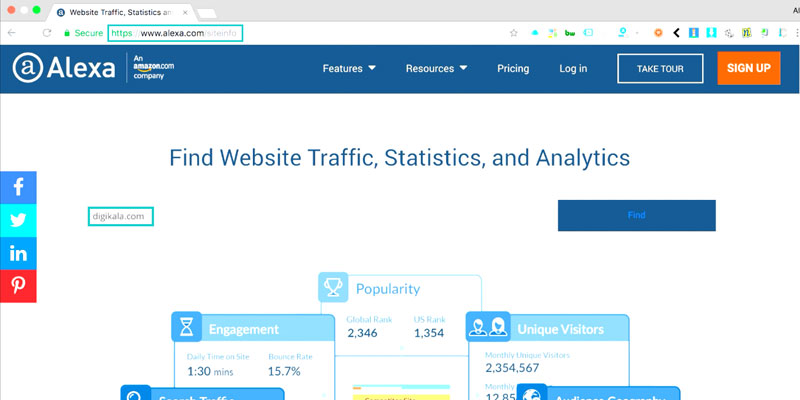Open the Pricing page

pyautogui.click(x=513, y=68)
